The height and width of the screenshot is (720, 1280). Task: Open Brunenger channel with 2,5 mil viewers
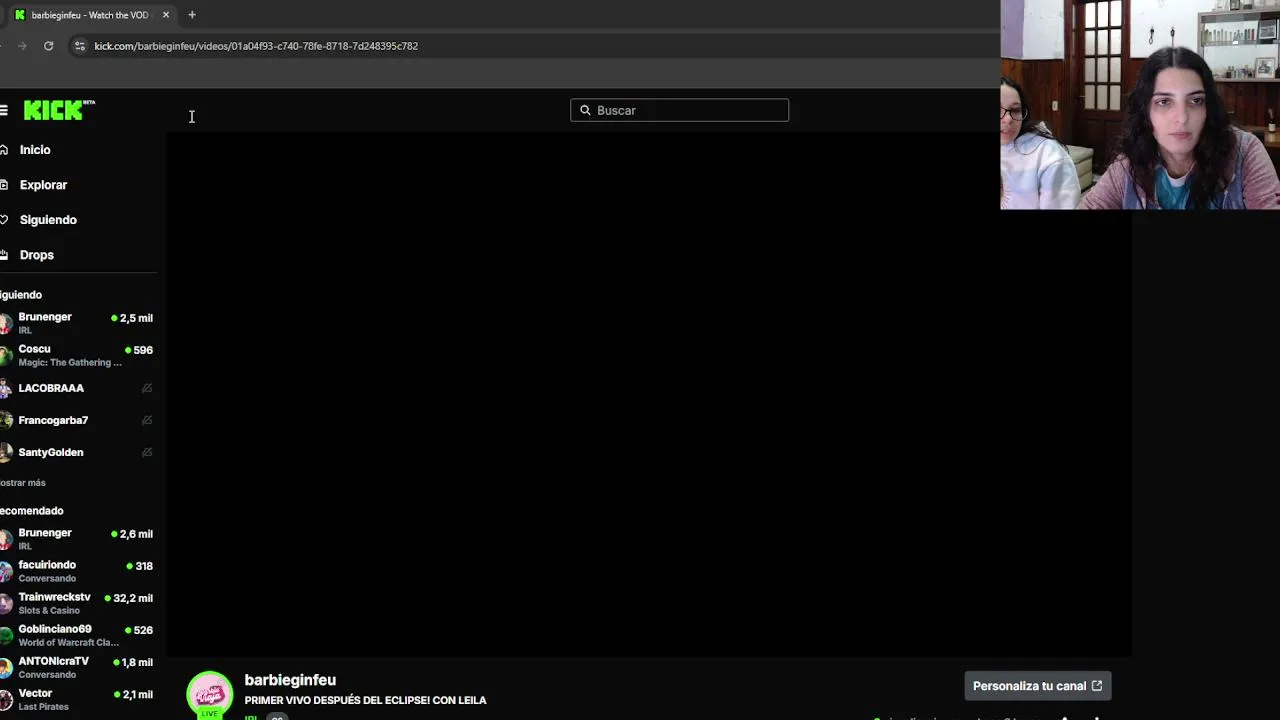point(45,317)
